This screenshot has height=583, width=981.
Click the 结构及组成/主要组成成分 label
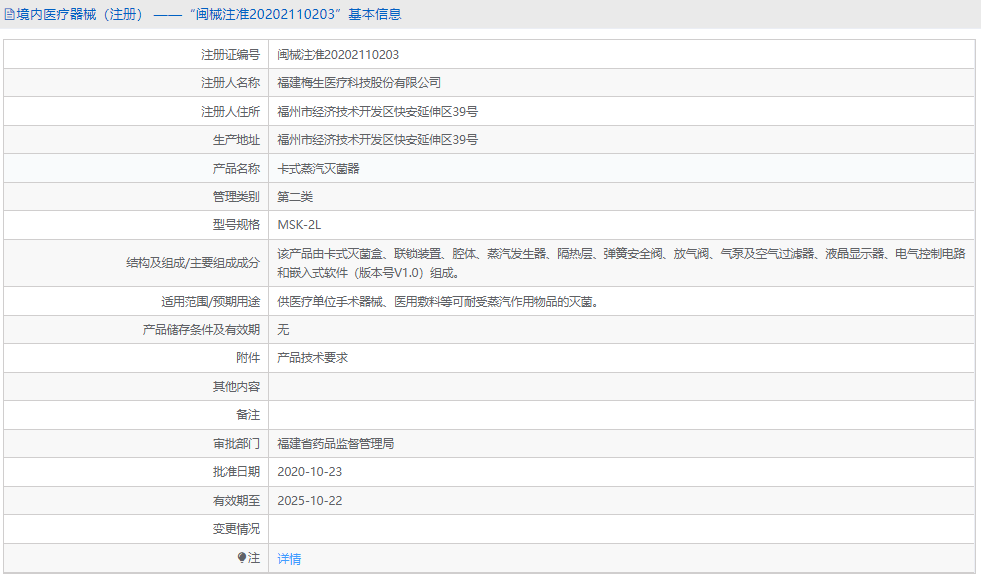click(193, 263)
